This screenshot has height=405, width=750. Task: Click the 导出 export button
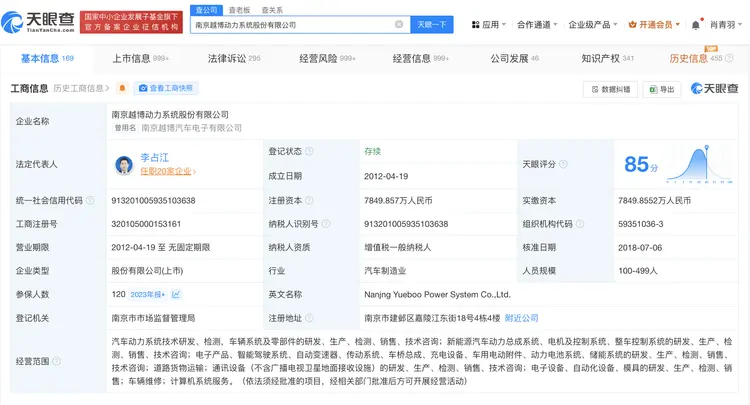(x=662, y=89)
